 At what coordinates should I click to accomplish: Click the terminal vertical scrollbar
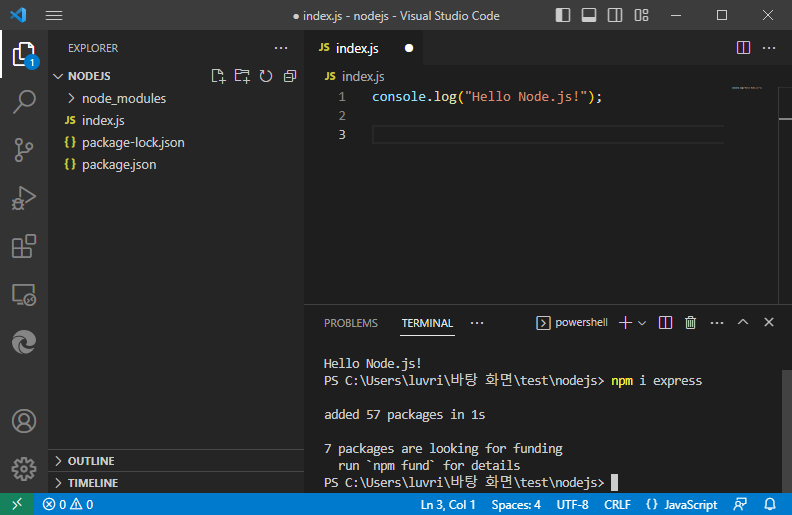pos(787,431)
